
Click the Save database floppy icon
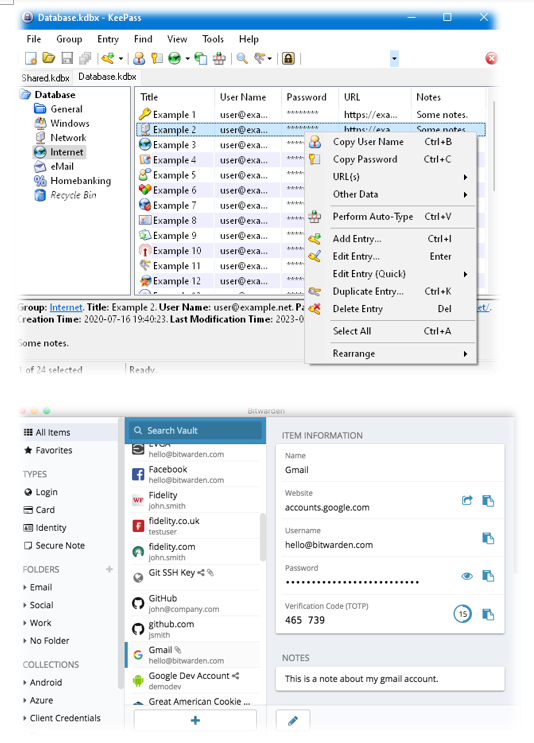pos(67,58)
